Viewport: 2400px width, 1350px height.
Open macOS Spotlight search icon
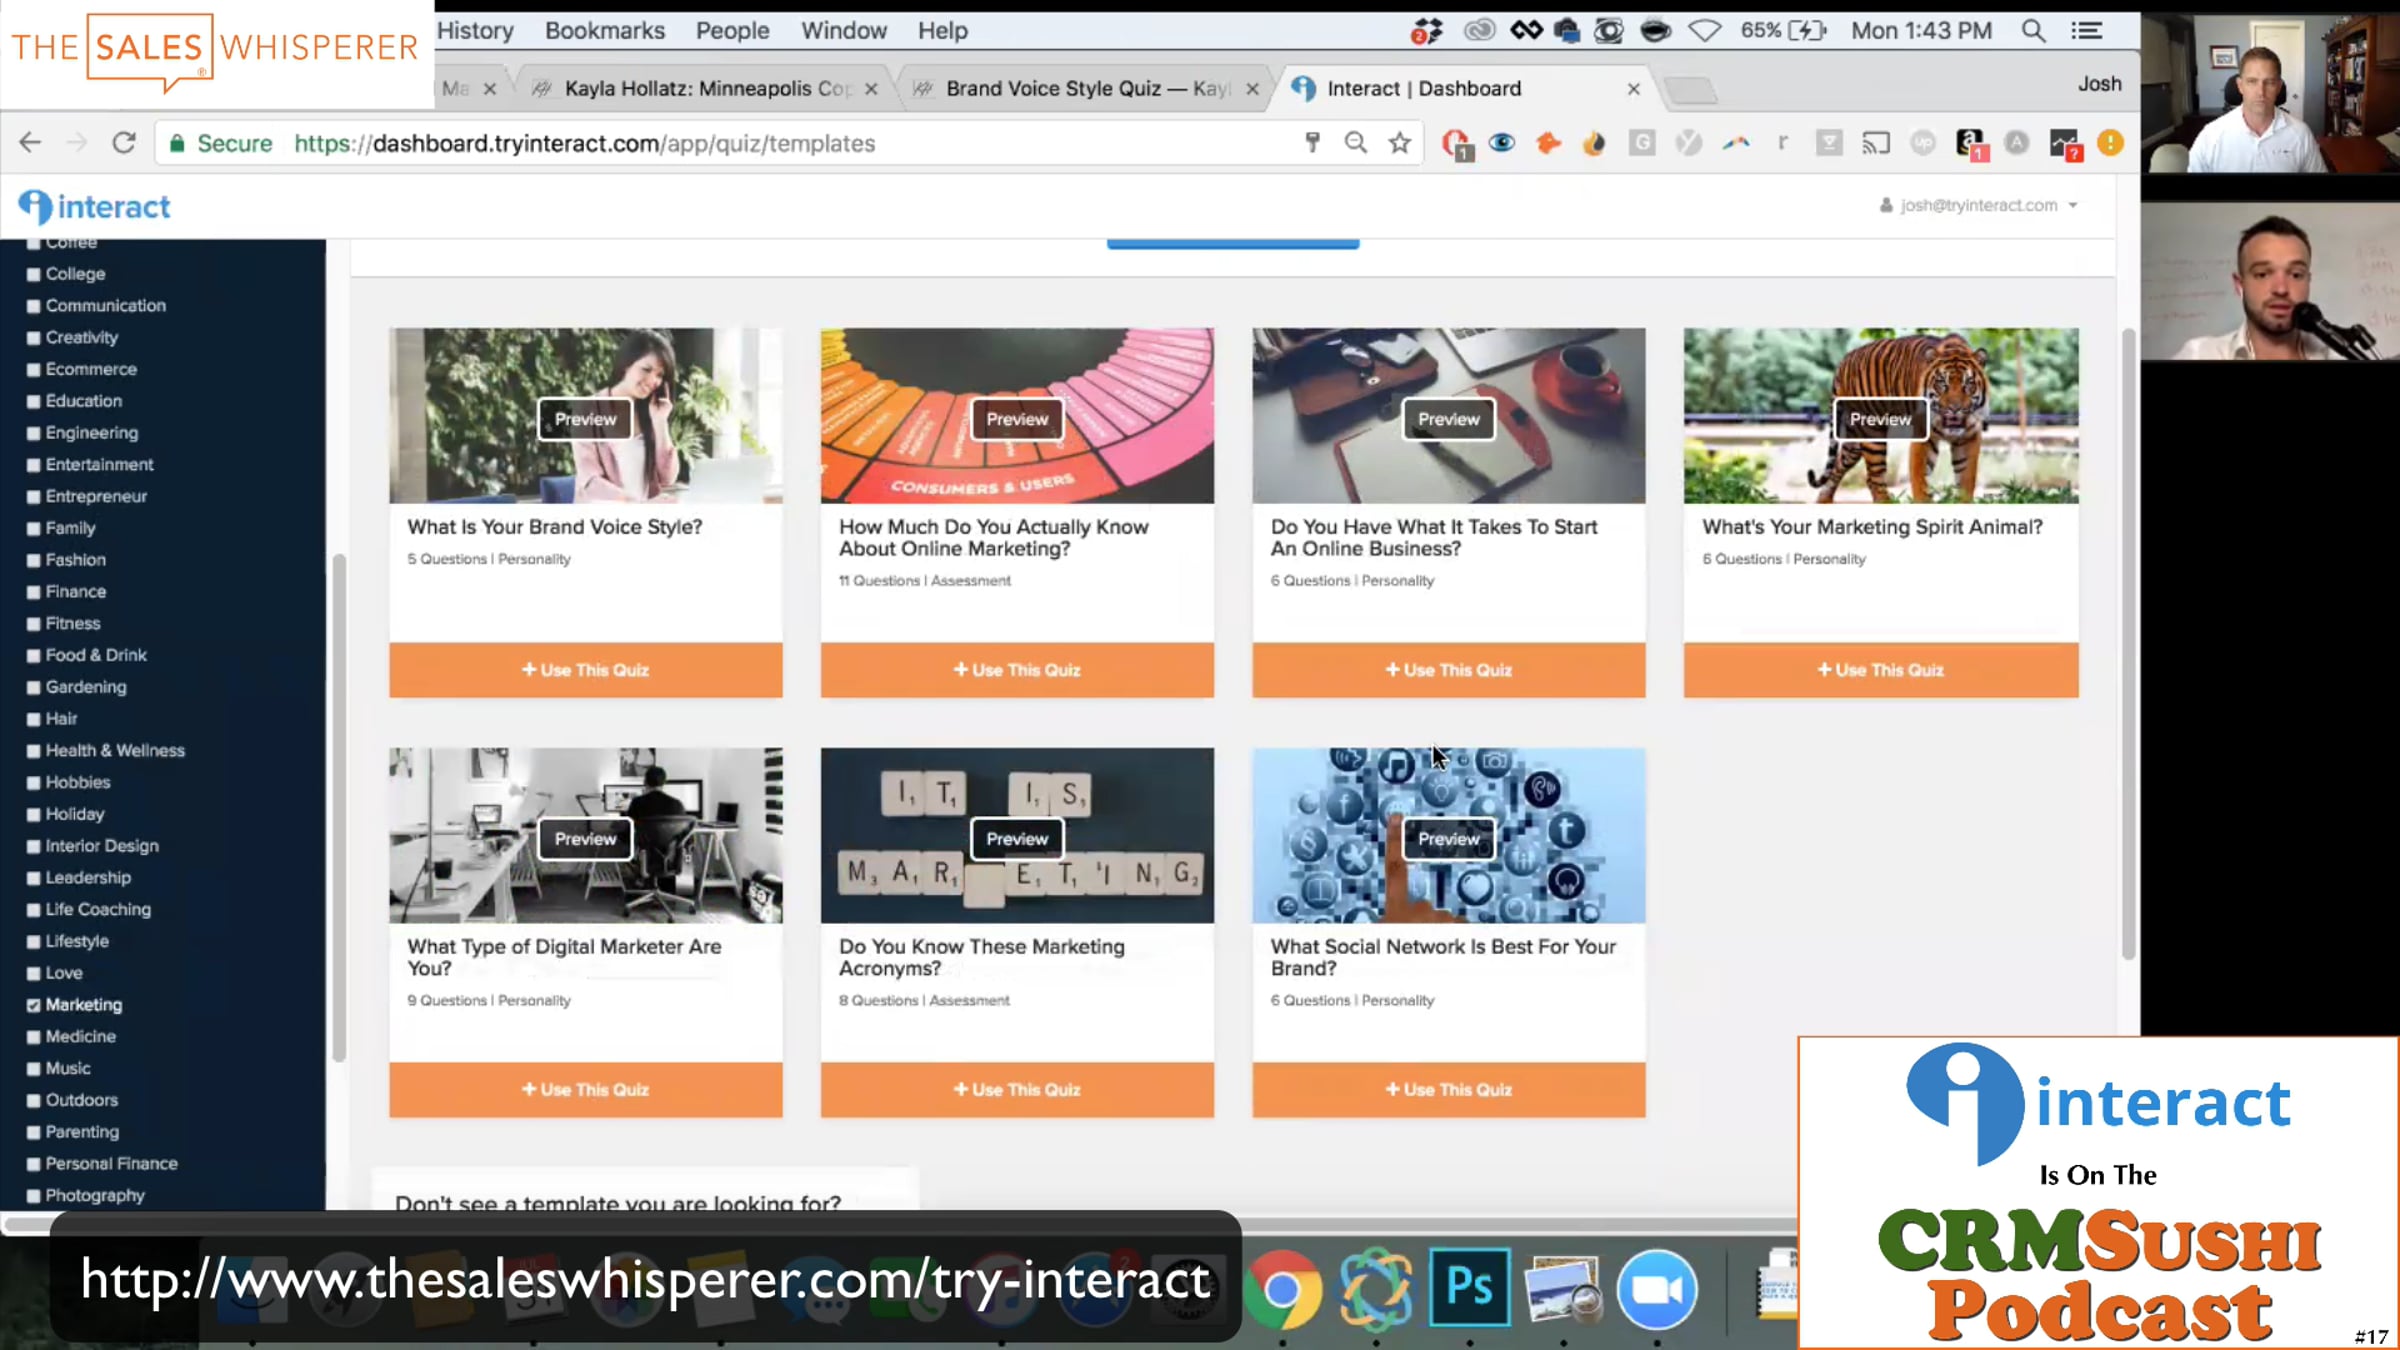pyautogui.click(x=2032, y=31)
